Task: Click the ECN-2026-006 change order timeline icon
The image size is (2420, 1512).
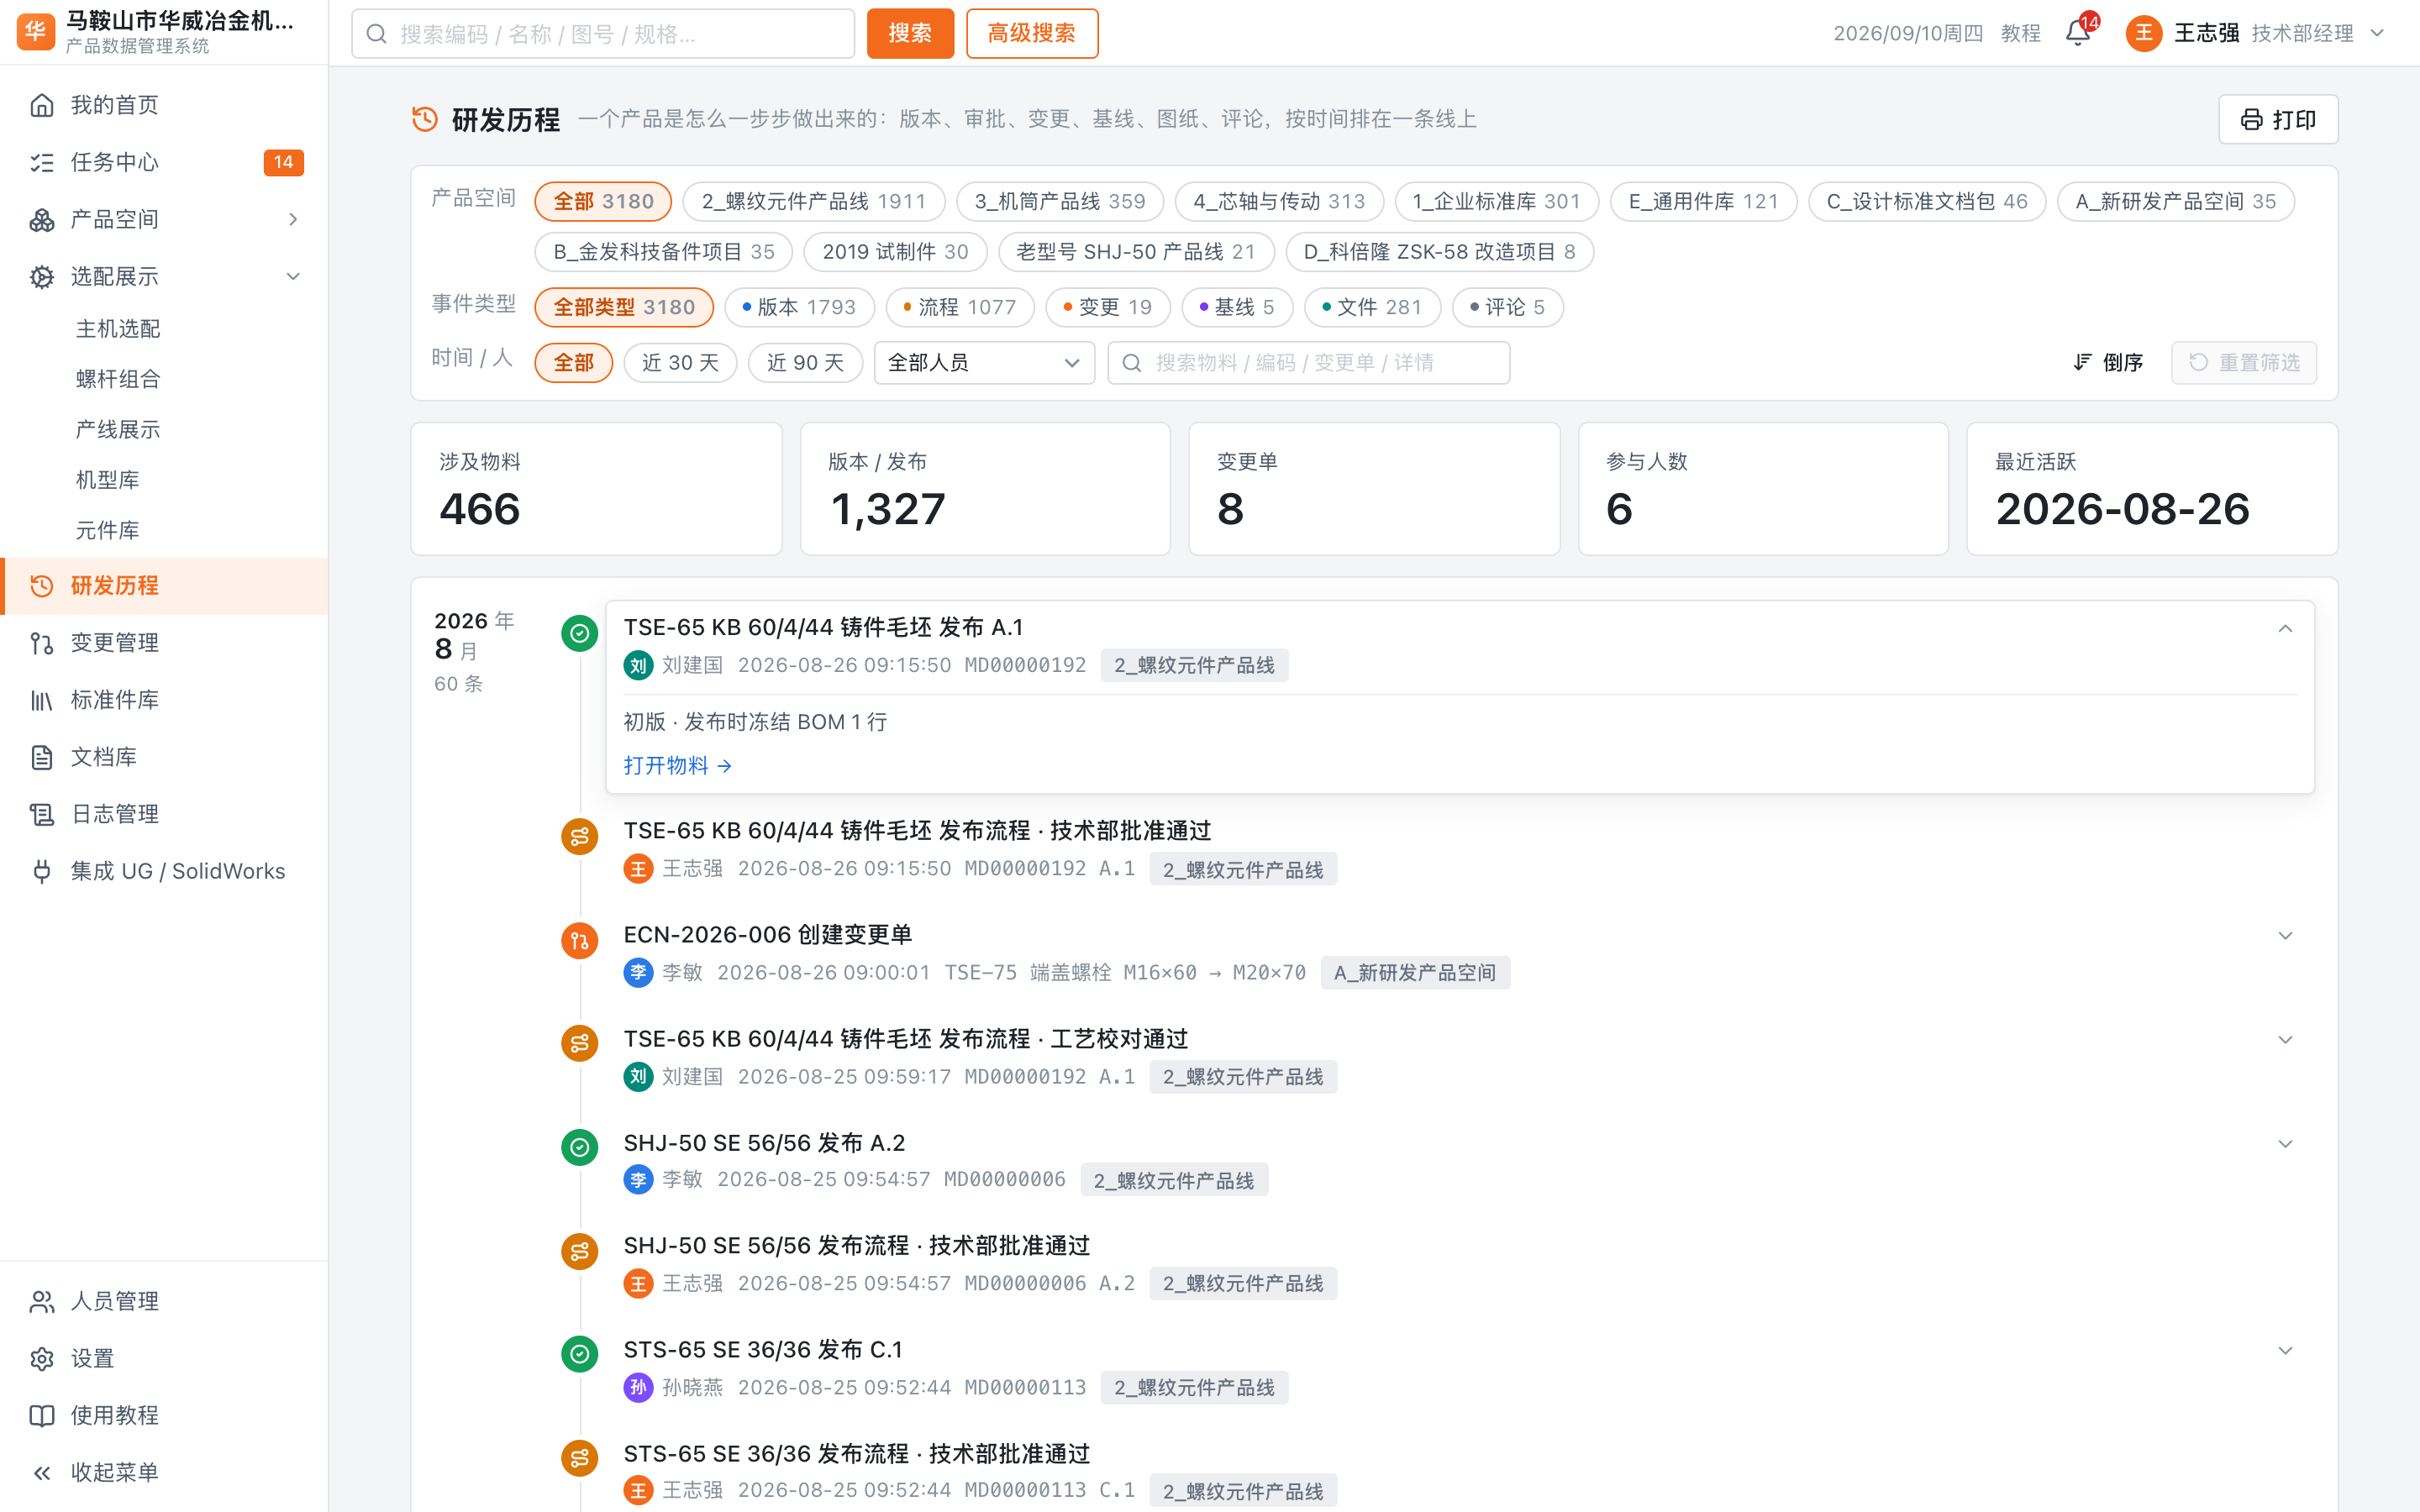Action: [580, 940]
